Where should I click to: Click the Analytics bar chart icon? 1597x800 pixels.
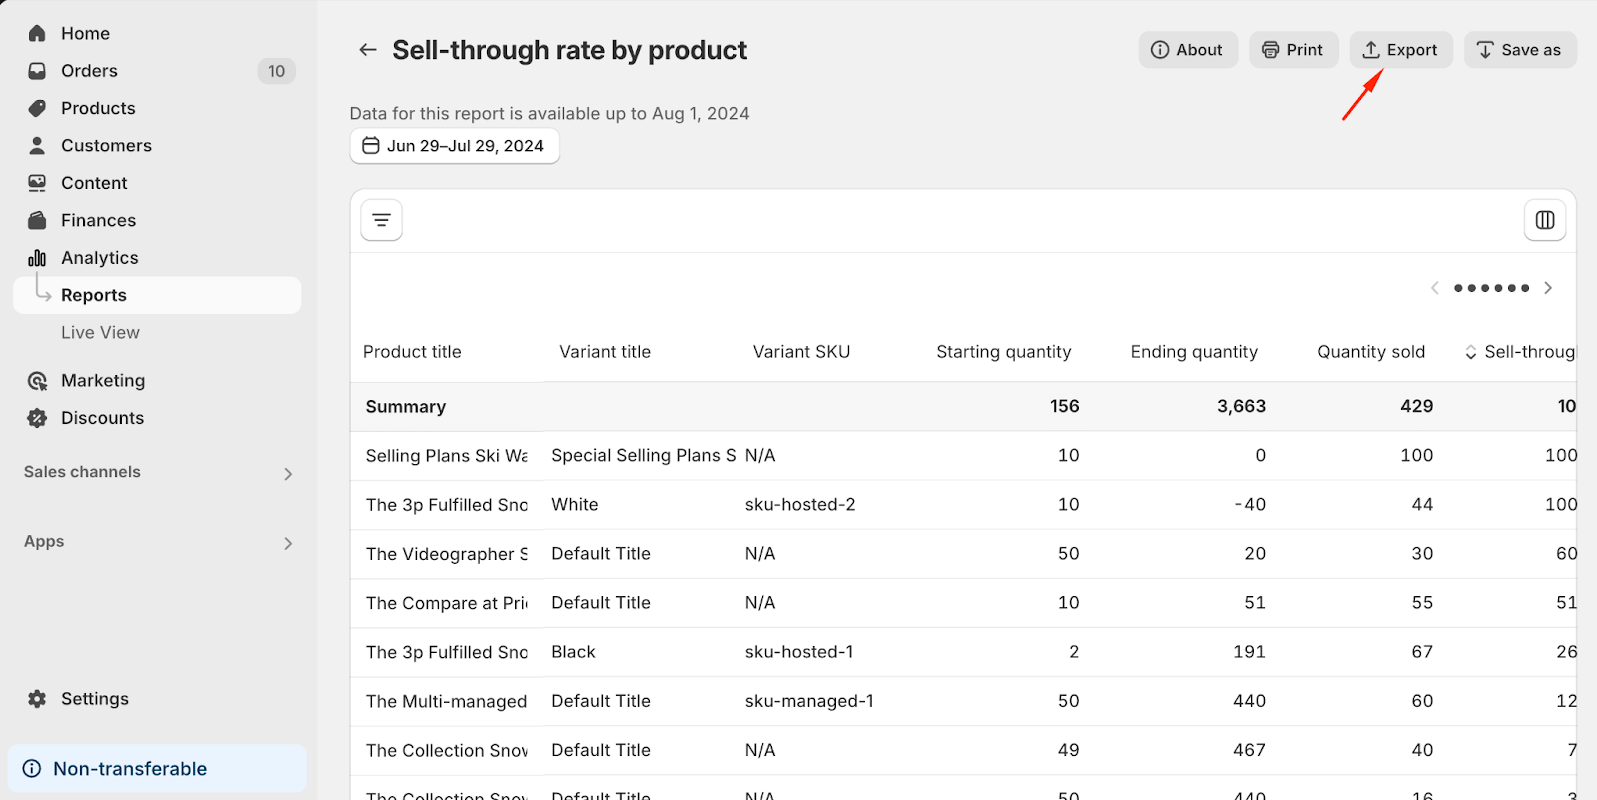(x=37, y=258)
